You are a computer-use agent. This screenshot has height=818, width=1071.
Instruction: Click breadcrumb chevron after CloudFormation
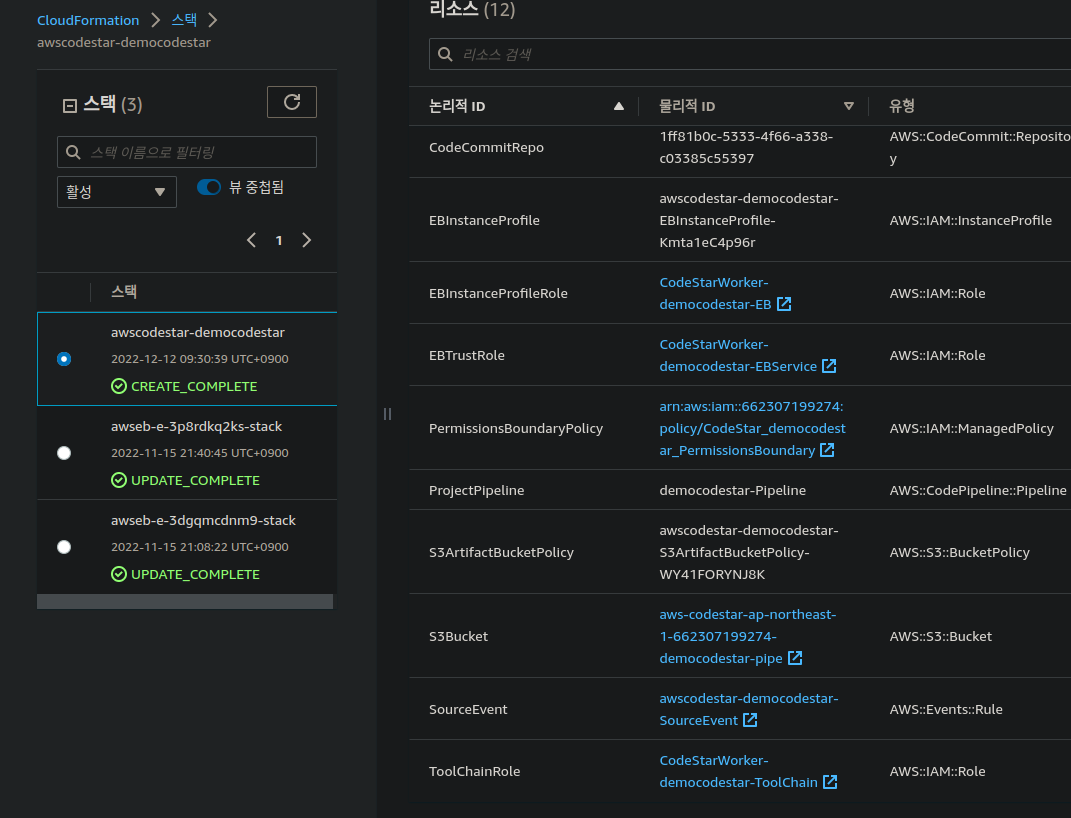click(156, 20)
